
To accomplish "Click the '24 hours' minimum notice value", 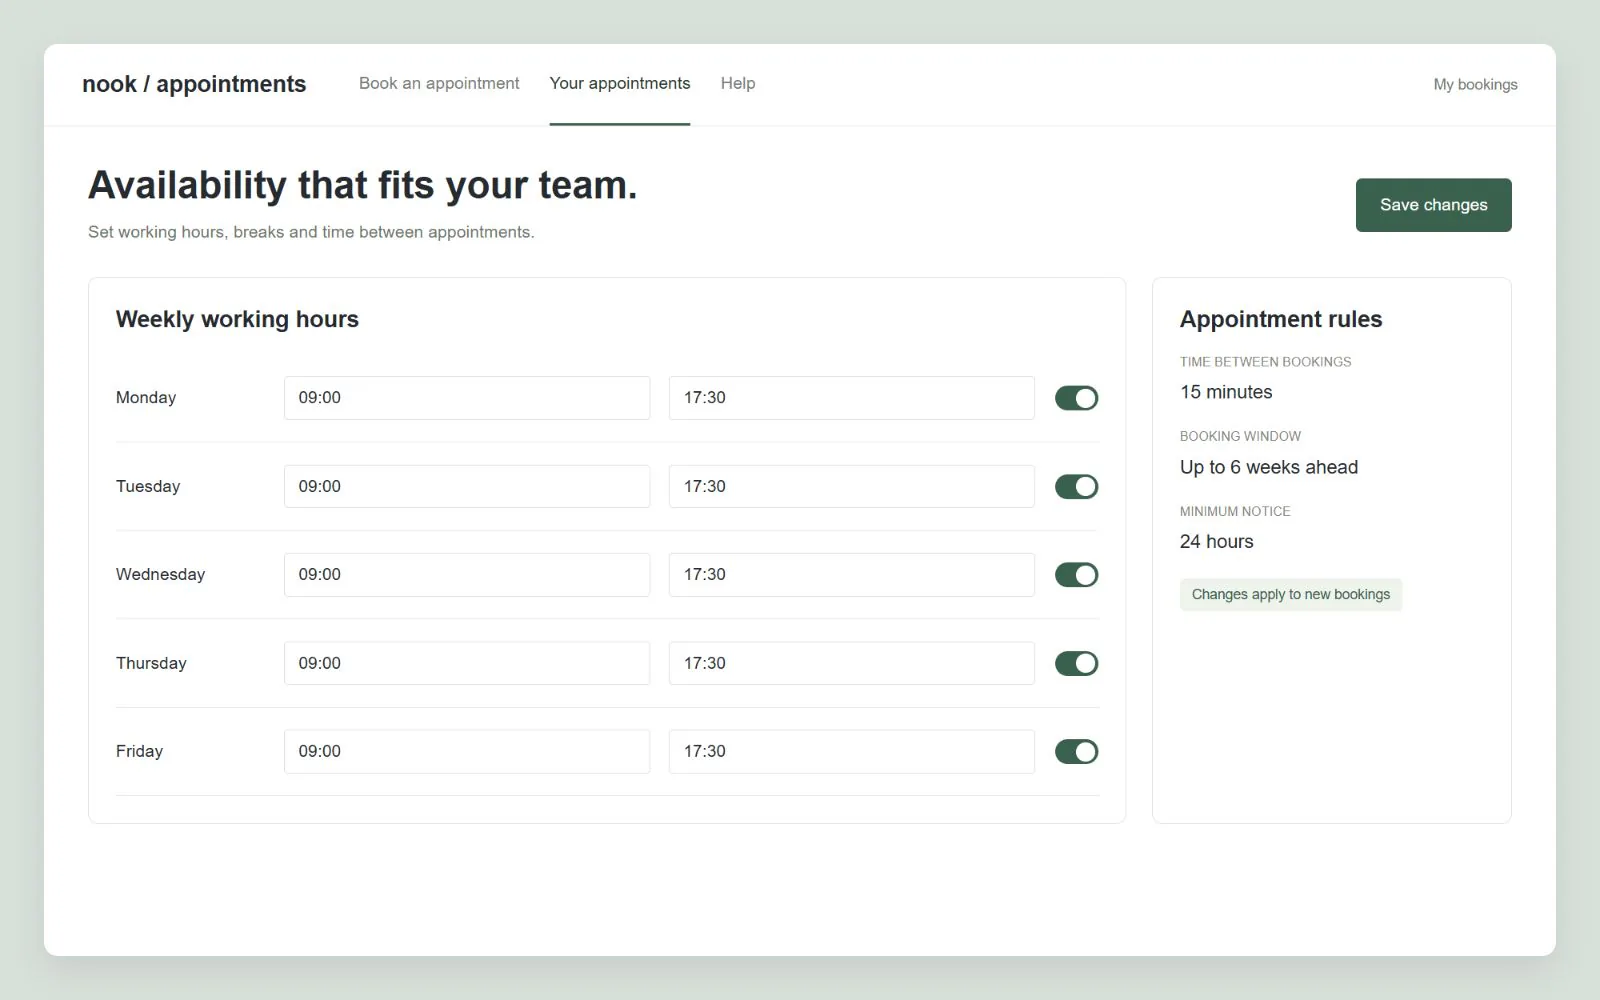I will (x=1216, y=541).
